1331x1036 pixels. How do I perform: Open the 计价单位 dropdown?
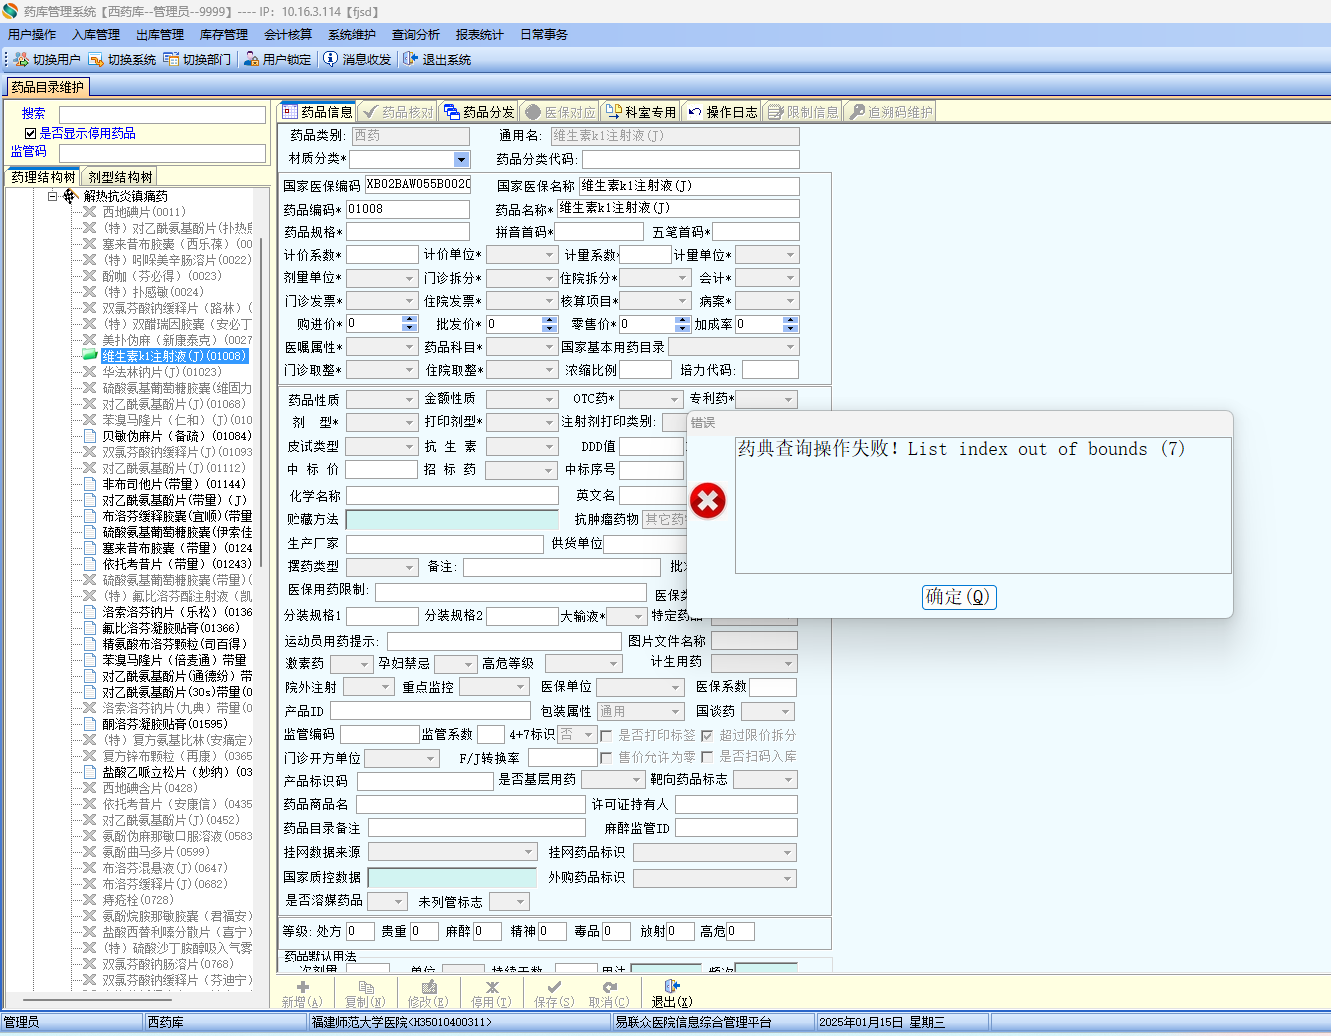click(x=549, y=255)
